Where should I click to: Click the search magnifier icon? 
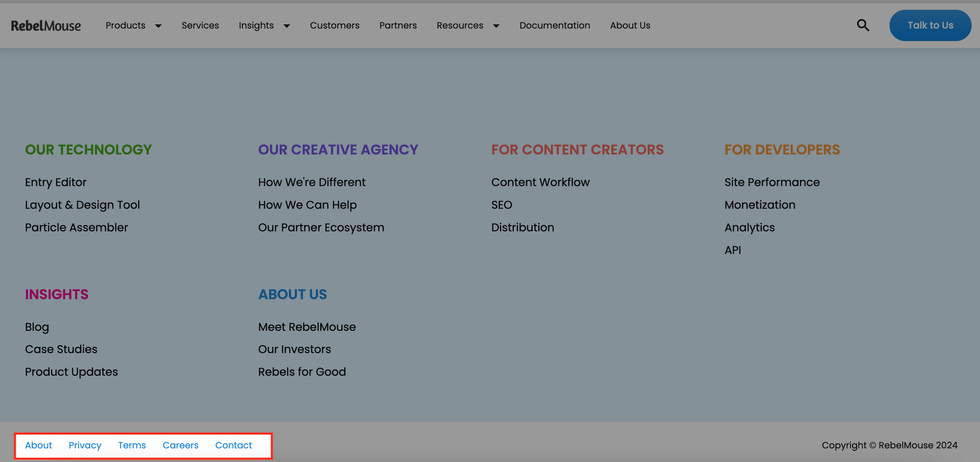tap(862, 25)
